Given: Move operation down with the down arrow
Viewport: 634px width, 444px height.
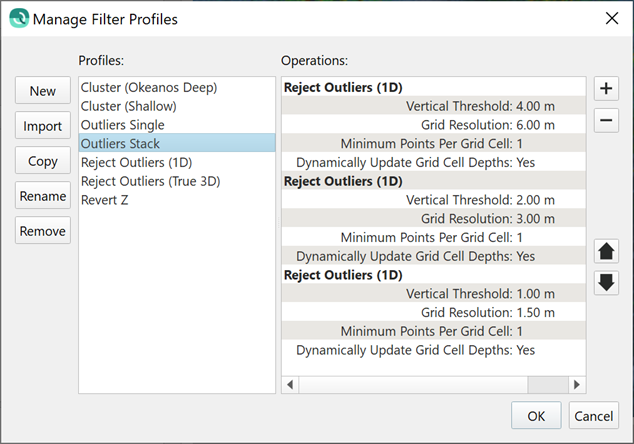Looking at the screenshot, I should point(605,283).
